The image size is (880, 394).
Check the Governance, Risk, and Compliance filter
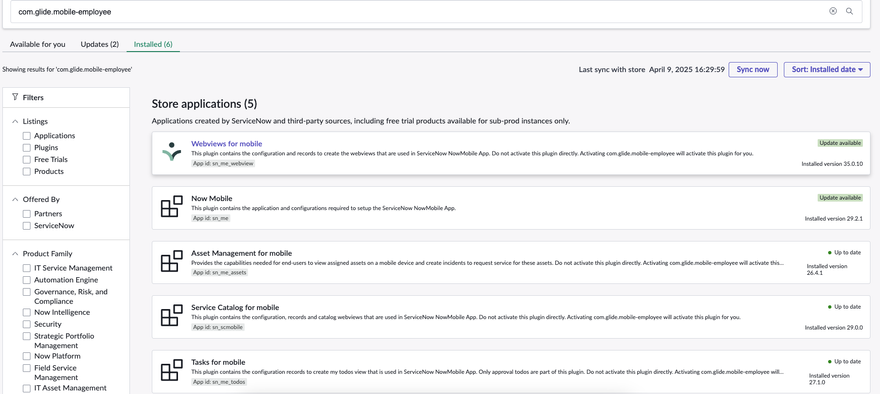coord(26,292)
